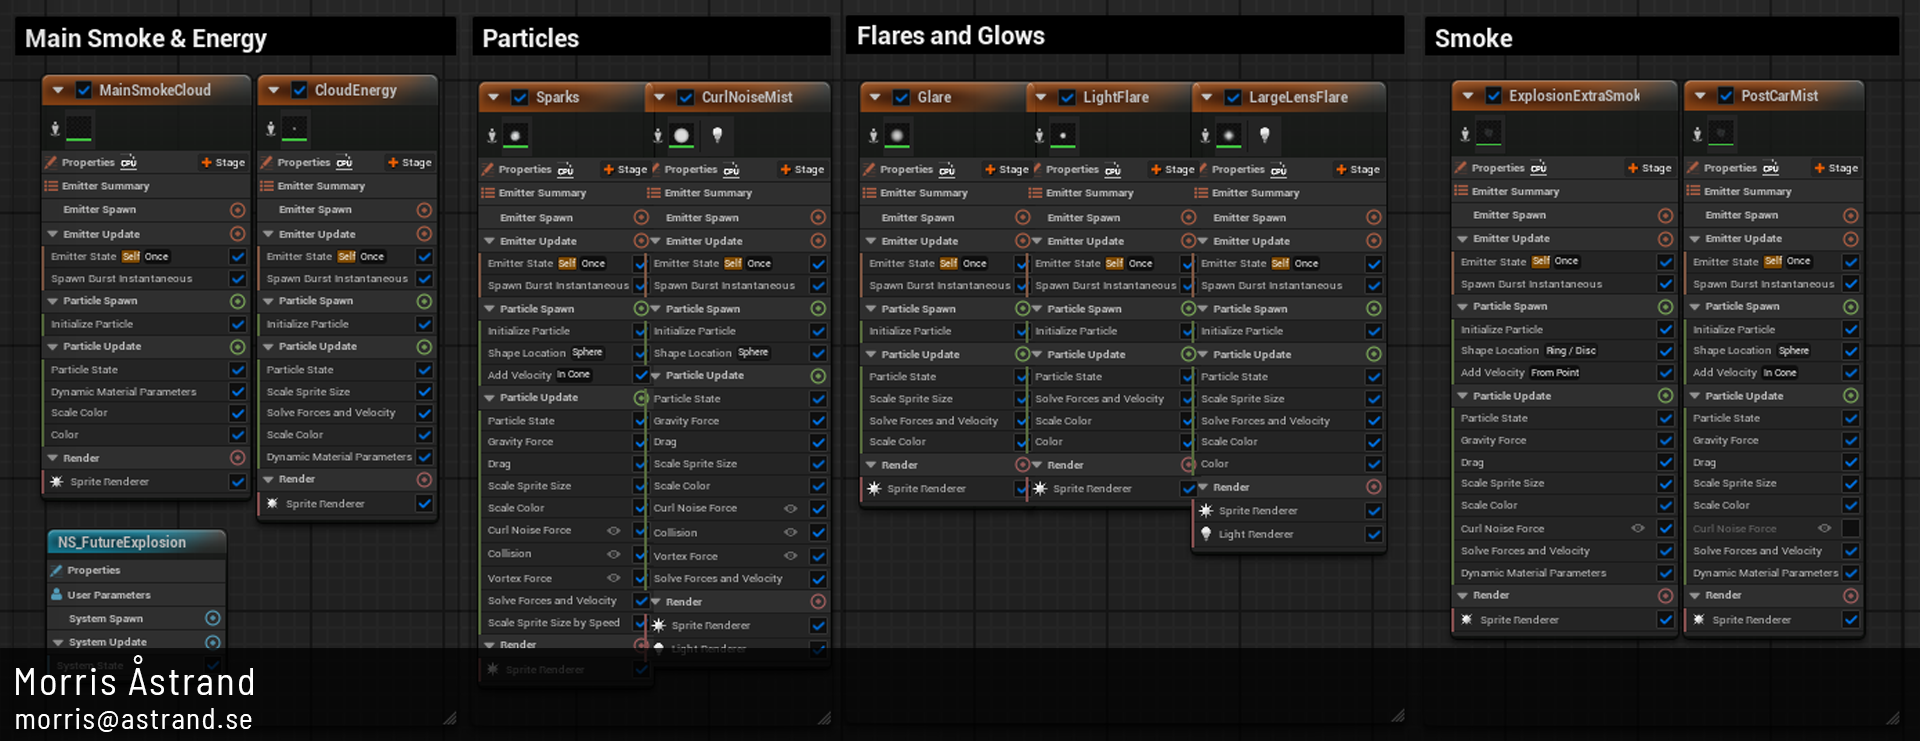The image size is (1920, 741).
Task: Select MainSmokeCloud emitter thumbnail preview
Action: 79,128
